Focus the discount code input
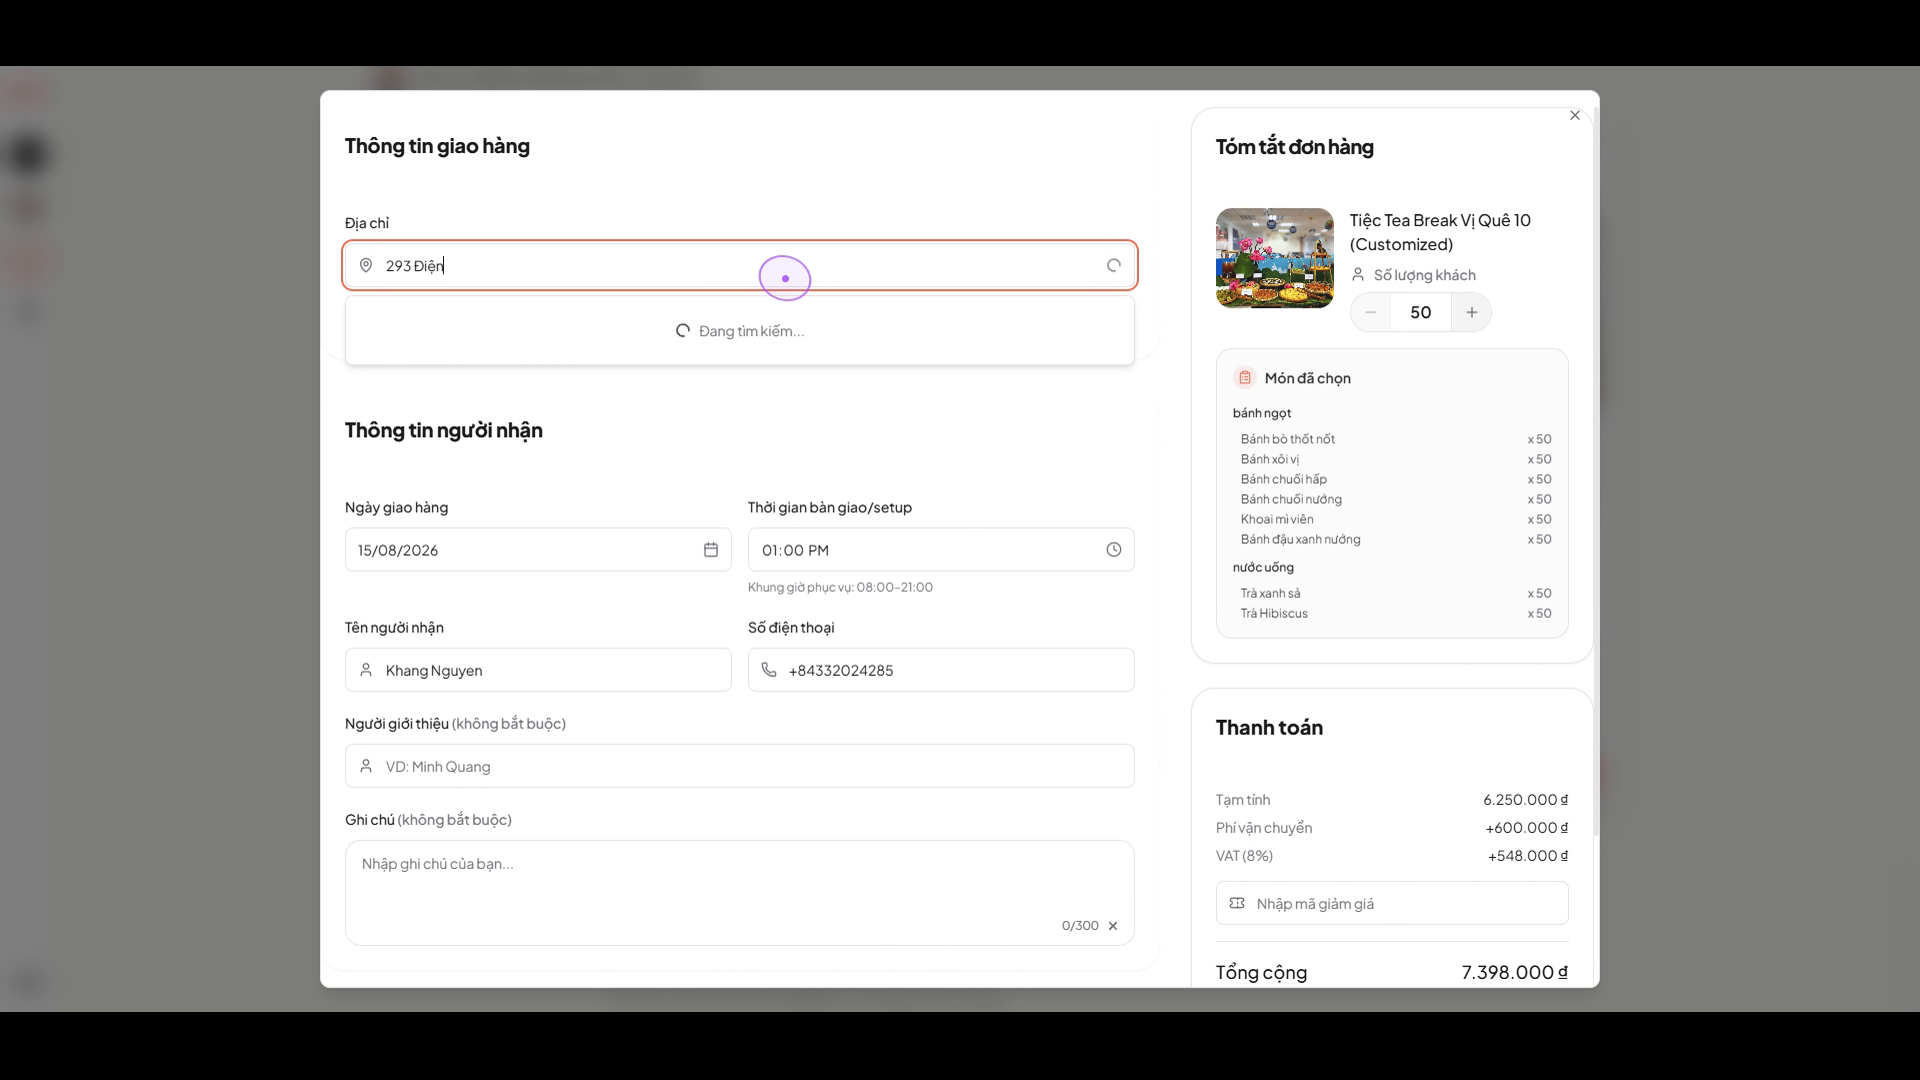 pos(1392,903)
